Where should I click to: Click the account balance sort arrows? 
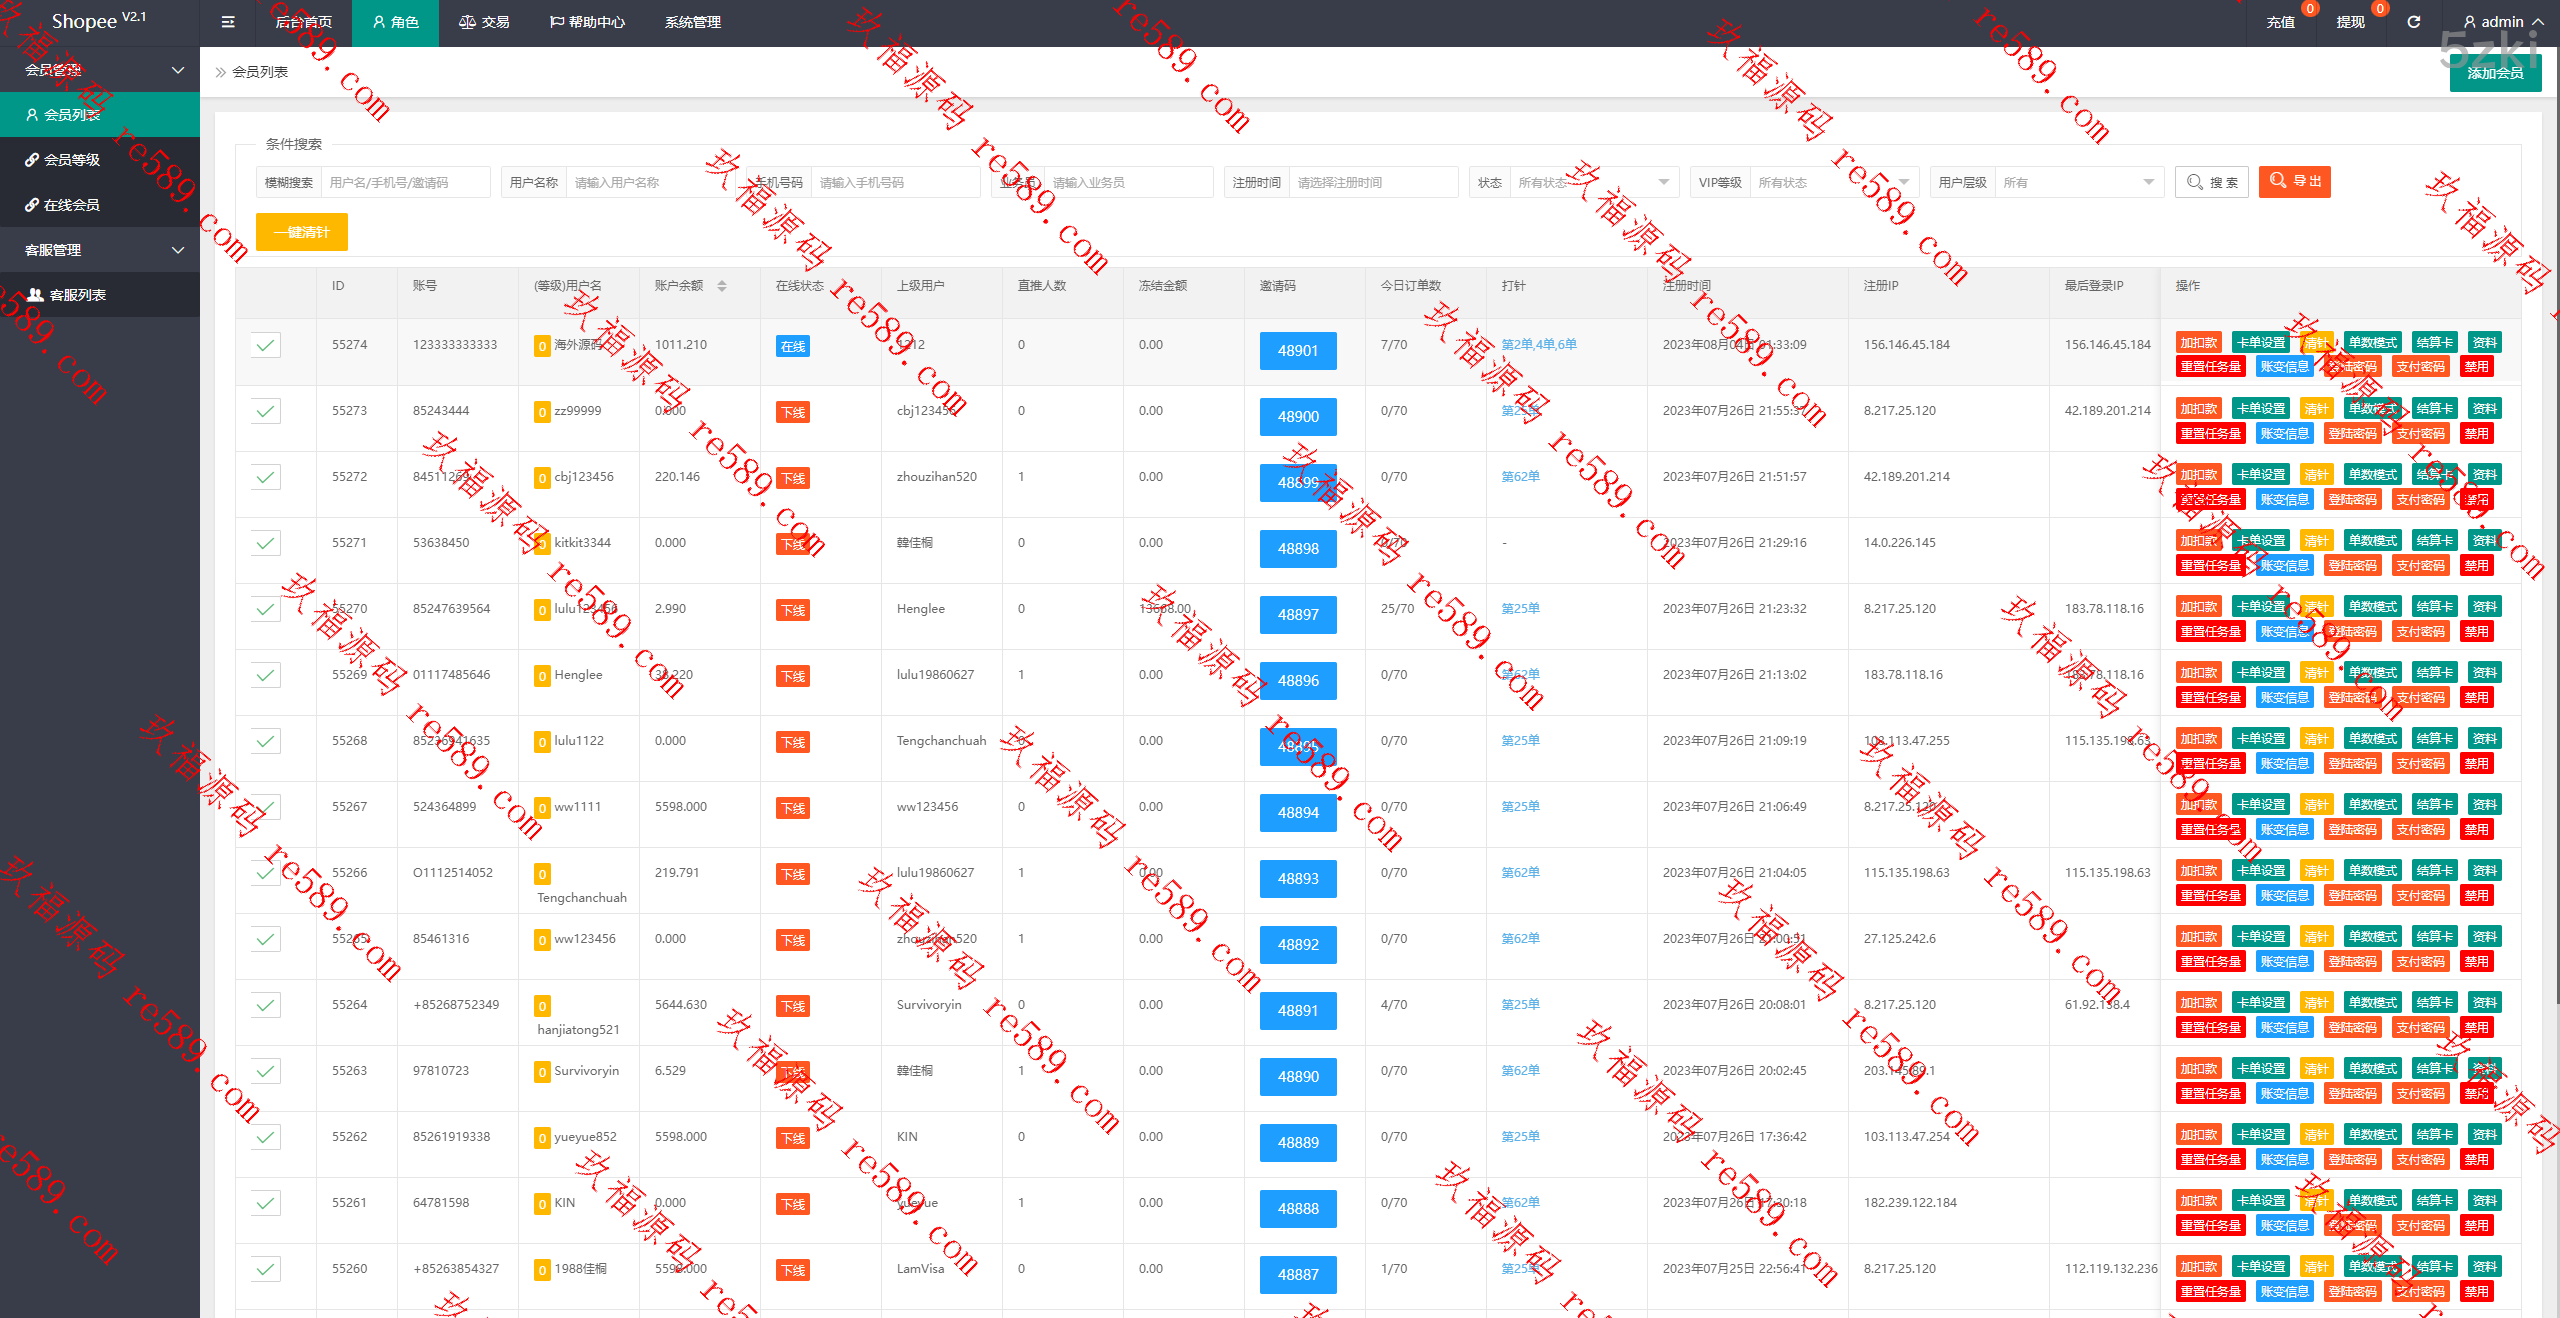(721, 286)
